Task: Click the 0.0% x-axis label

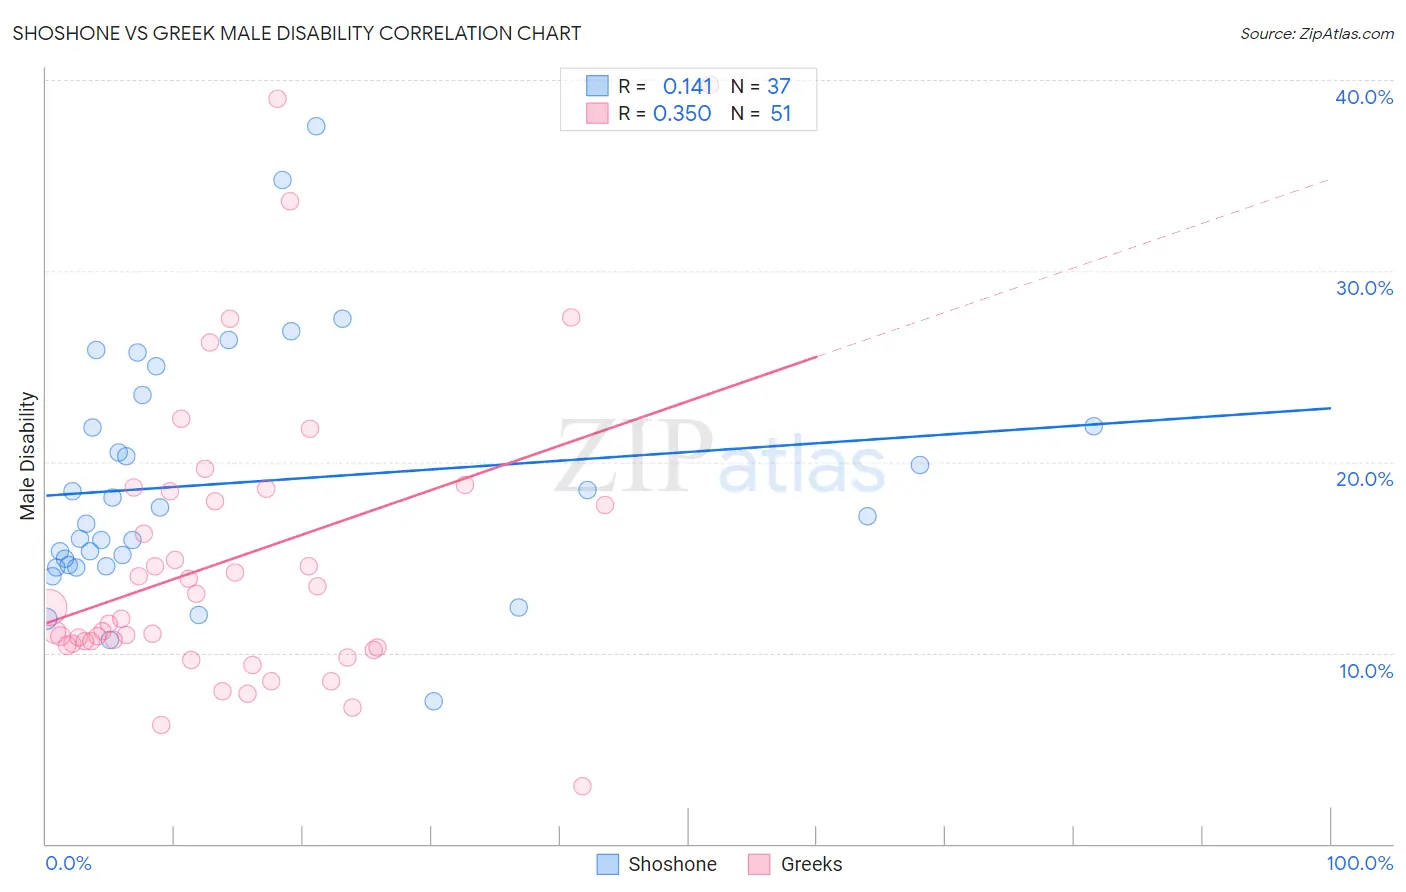Action: [x=68, y=863]
